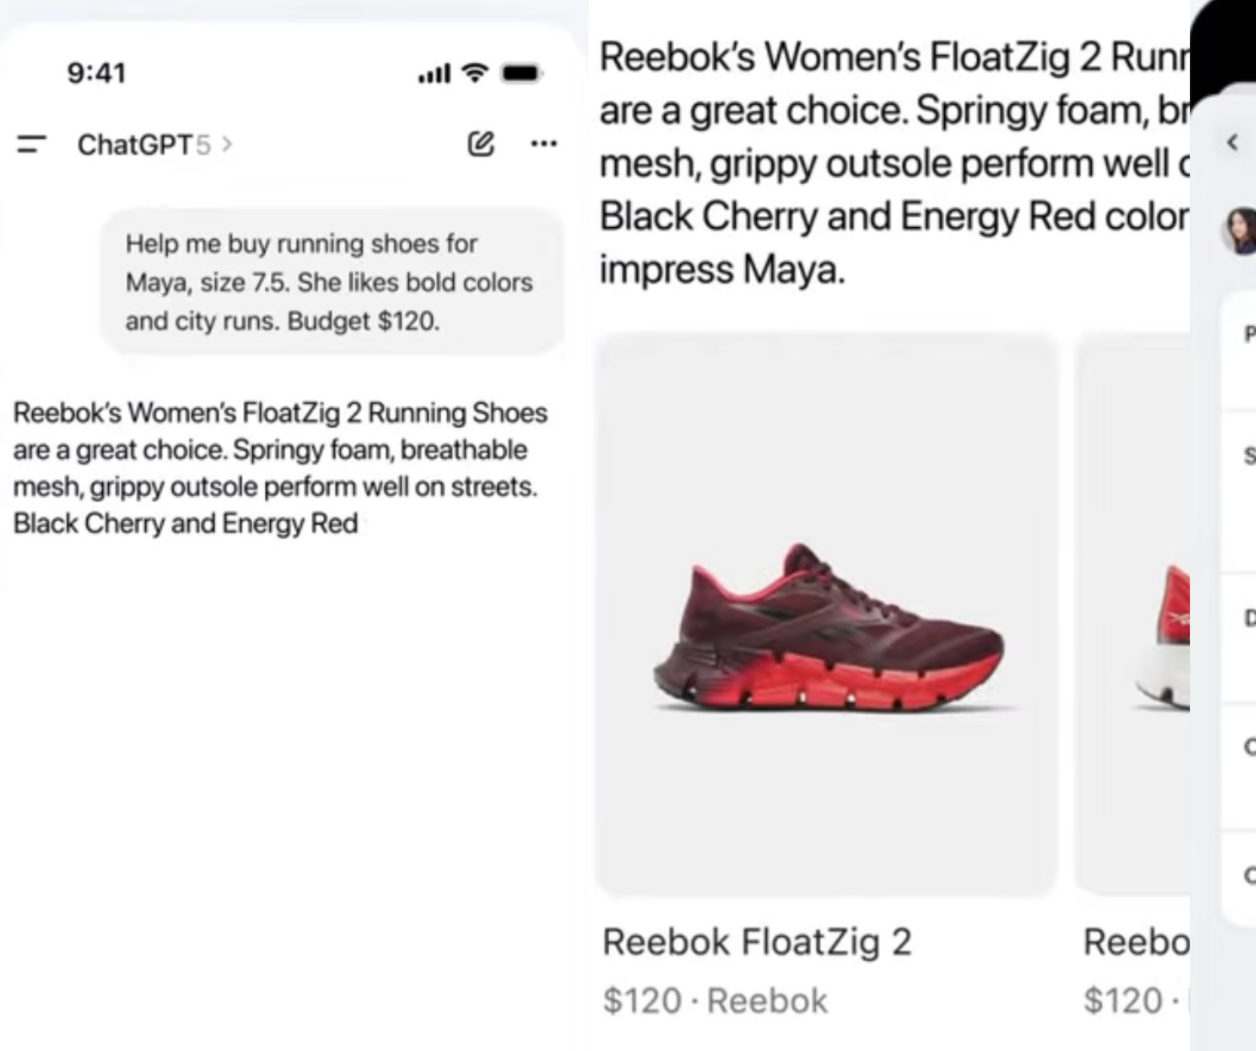Viewport: 1256px width, 1051px height.
Task: Click the 9:41 clock in status bar
Action: pyautogui.click(x=96, y=73)
